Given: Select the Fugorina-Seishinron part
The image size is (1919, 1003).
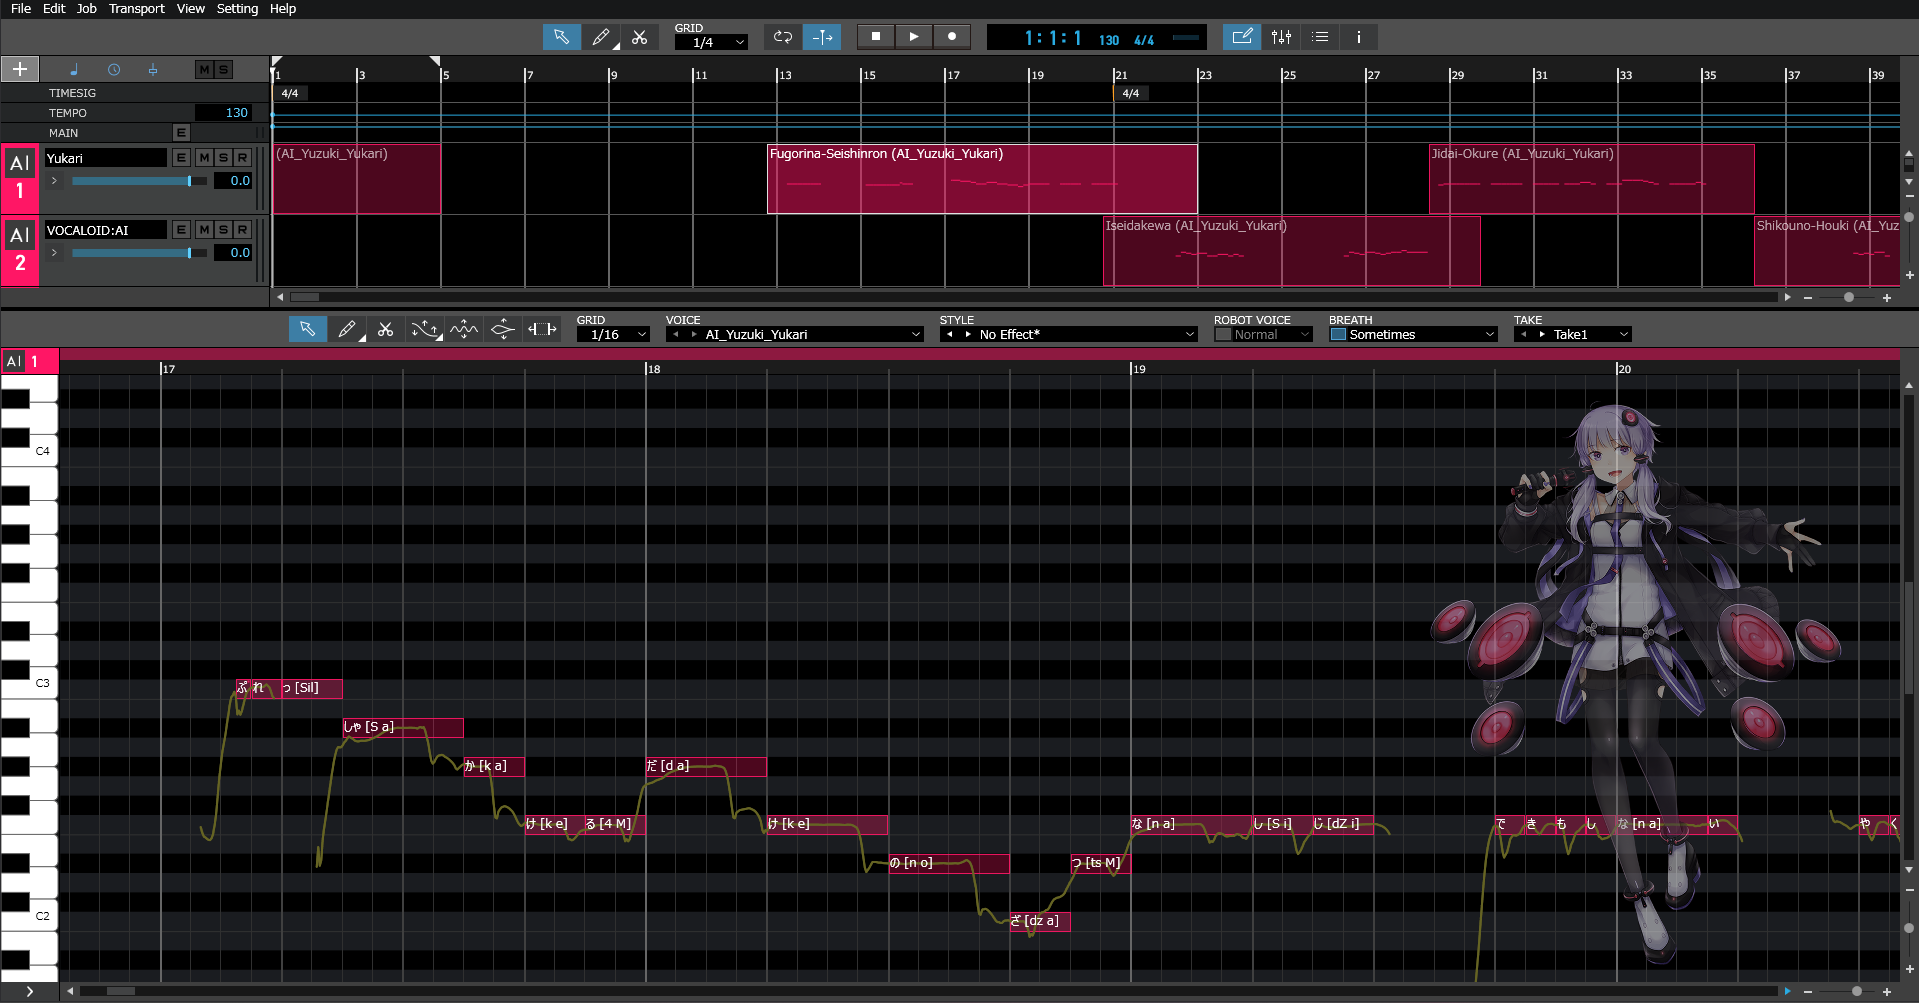Looking at the screenshot, I should point(982,179).
